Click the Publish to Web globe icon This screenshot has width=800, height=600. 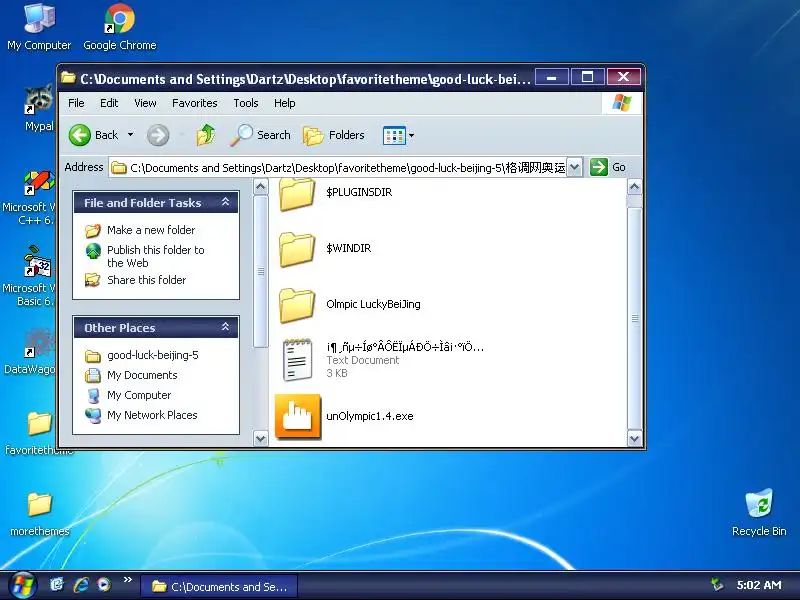tap(93, 251)
